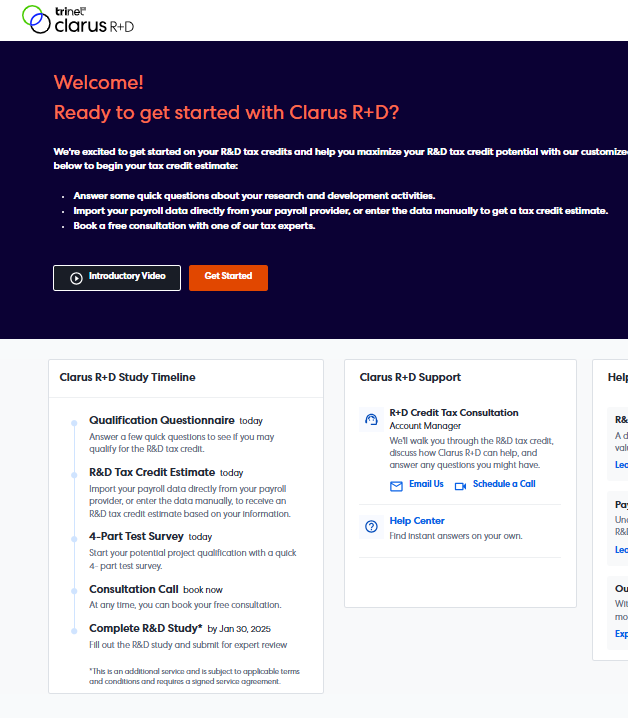Click the 'book now' label next to Consultation Call
628x718 pixels.
click(203, 590)
